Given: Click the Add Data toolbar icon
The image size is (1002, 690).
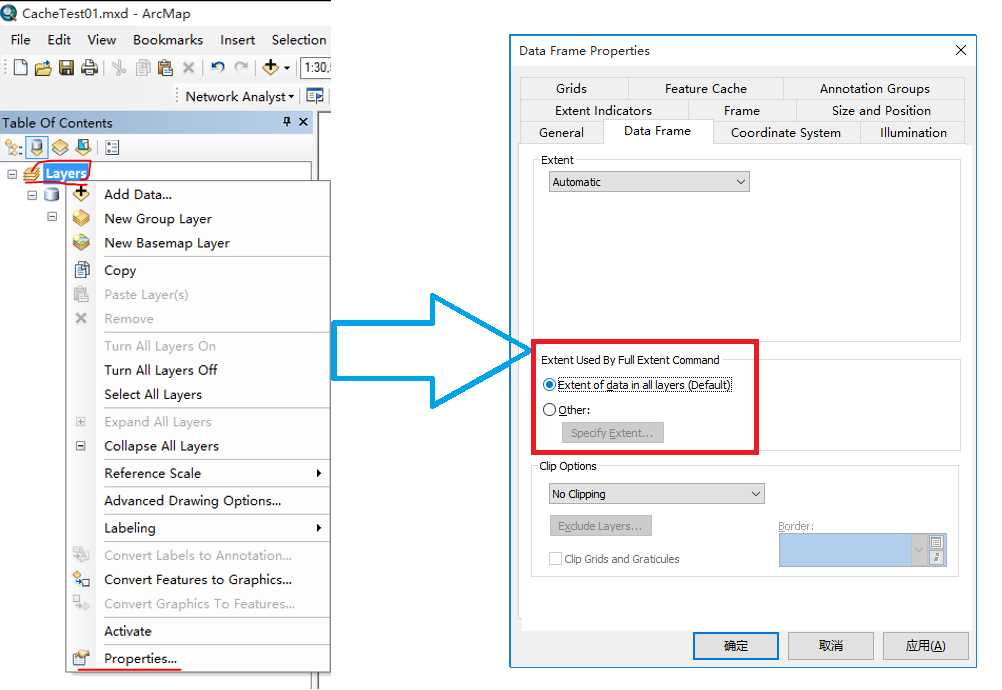Looking at the screenshot, I should (x=270, y=67).
